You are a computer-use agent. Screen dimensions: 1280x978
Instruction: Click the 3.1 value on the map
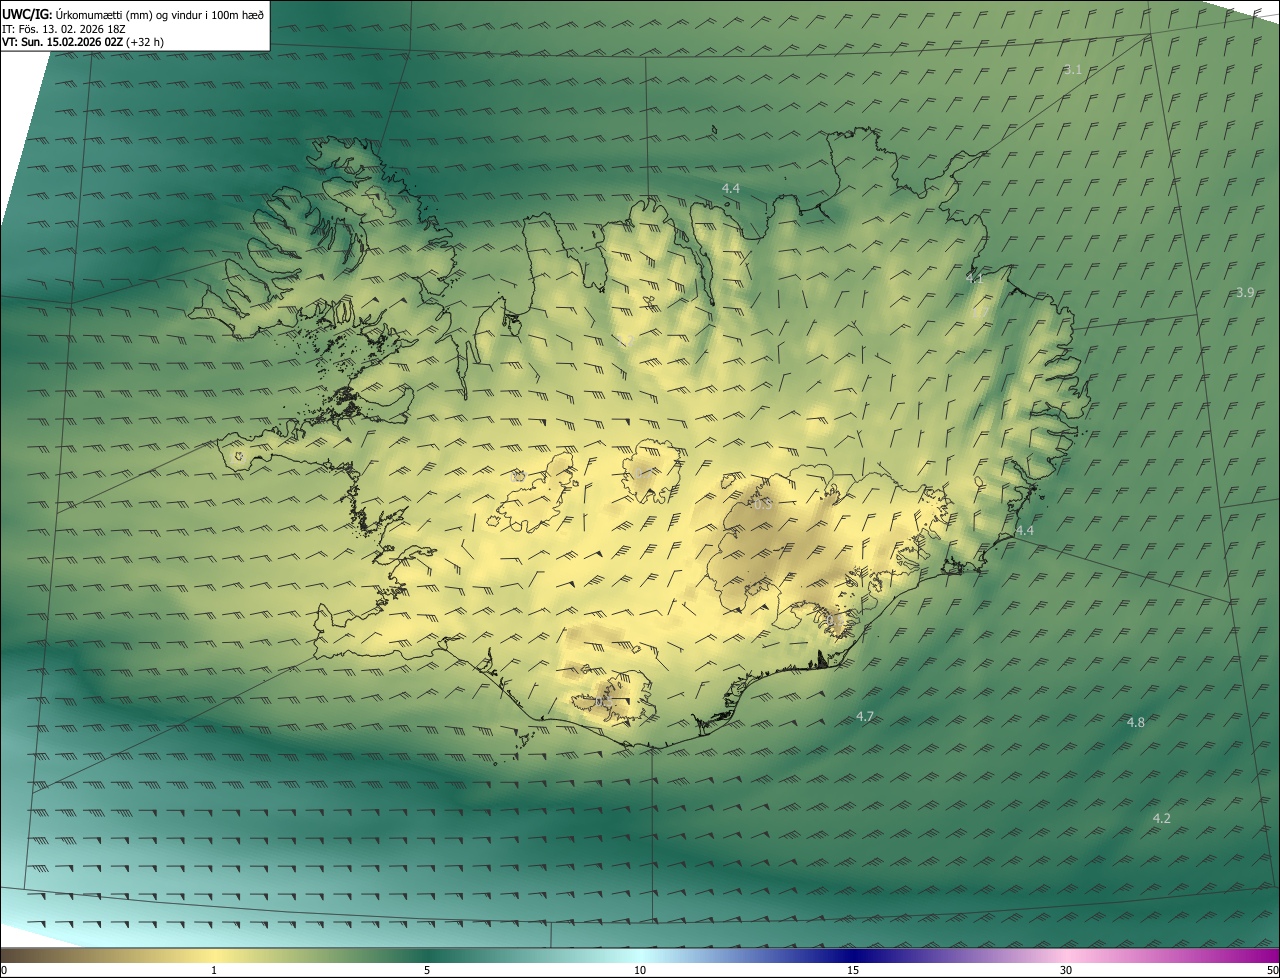click(1073, 70)
